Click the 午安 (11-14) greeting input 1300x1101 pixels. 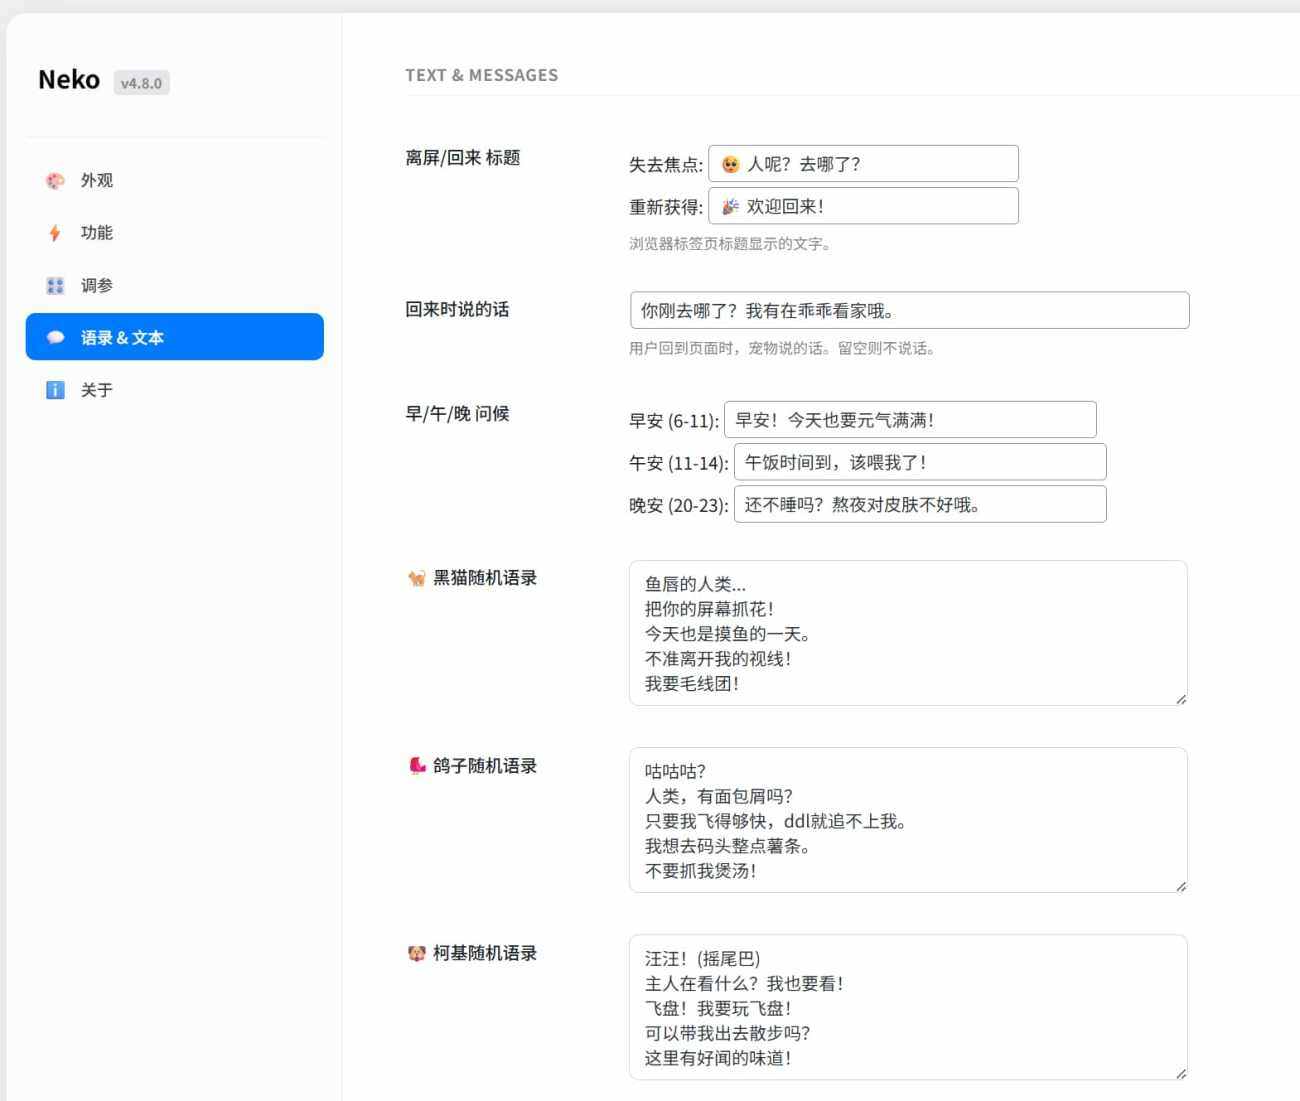[x=920, y=462]
